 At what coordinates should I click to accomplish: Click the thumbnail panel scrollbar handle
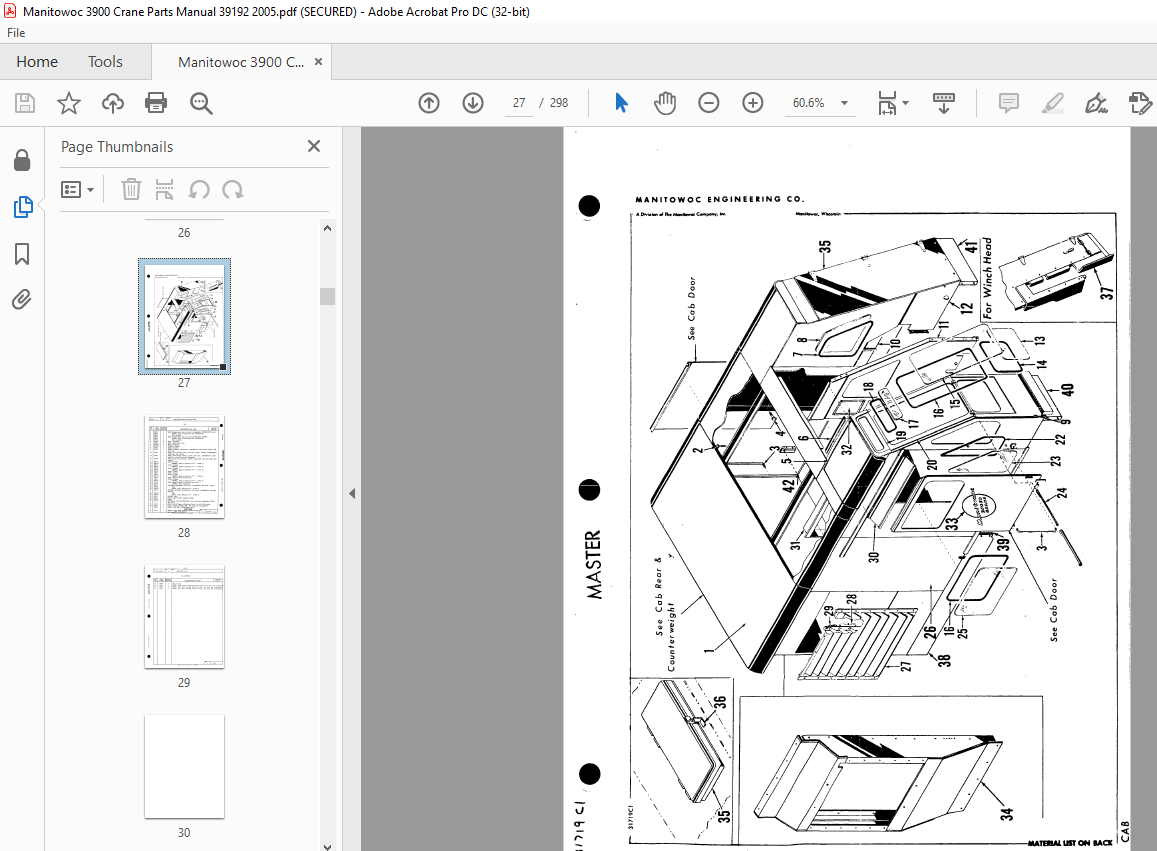pos(328,296)
